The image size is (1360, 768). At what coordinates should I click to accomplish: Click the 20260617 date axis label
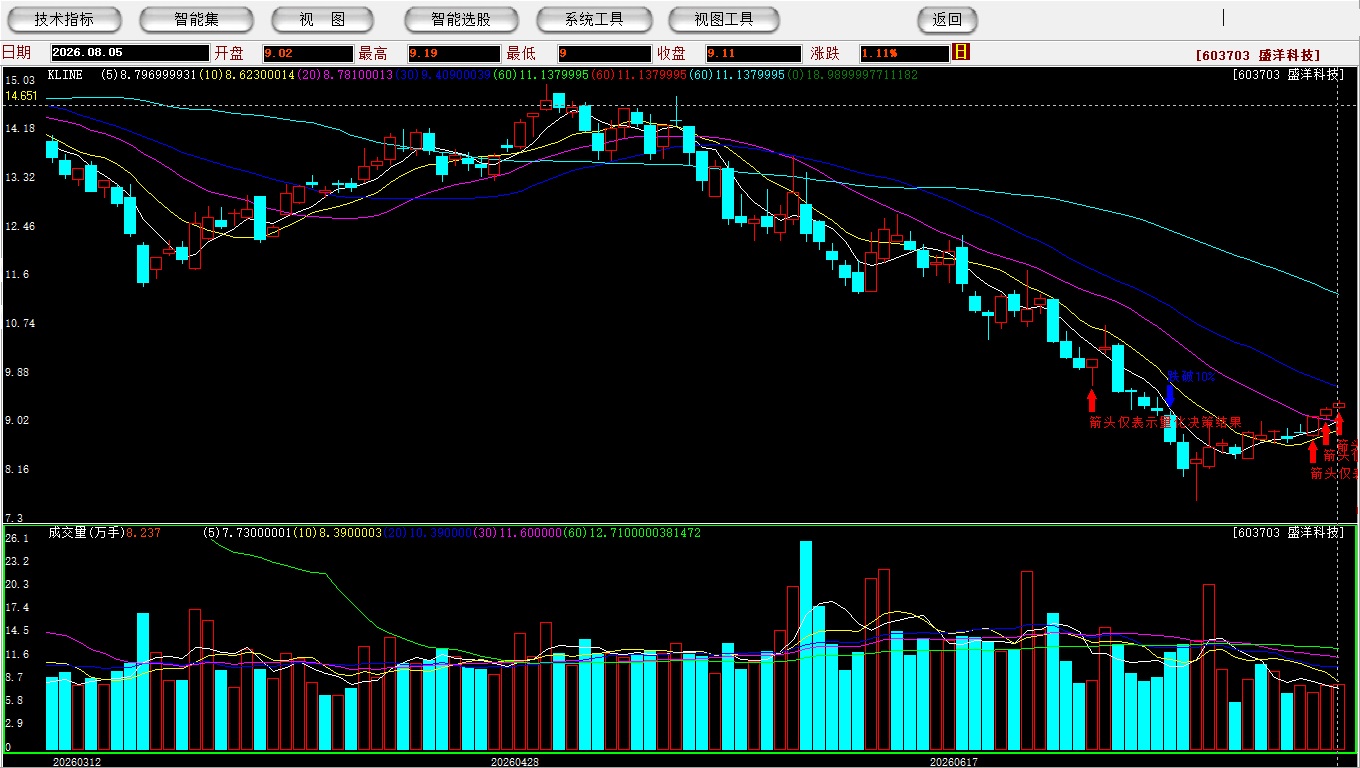click(953, 761)
